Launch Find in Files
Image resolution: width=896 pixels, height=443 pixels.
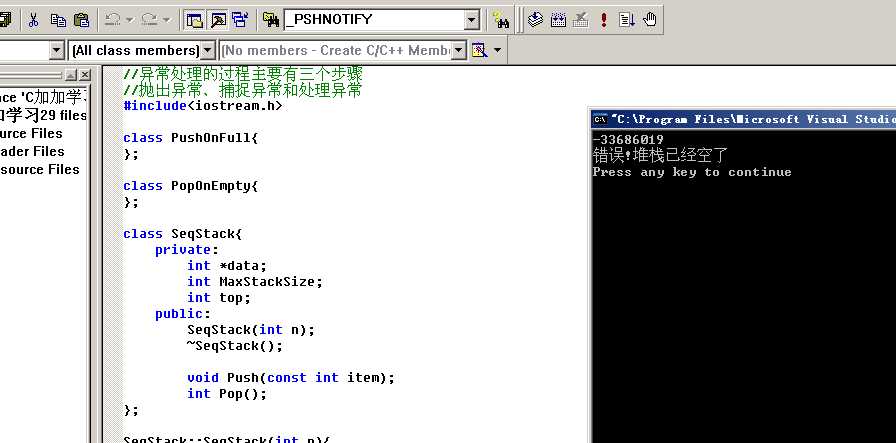[x=270, y=20]
